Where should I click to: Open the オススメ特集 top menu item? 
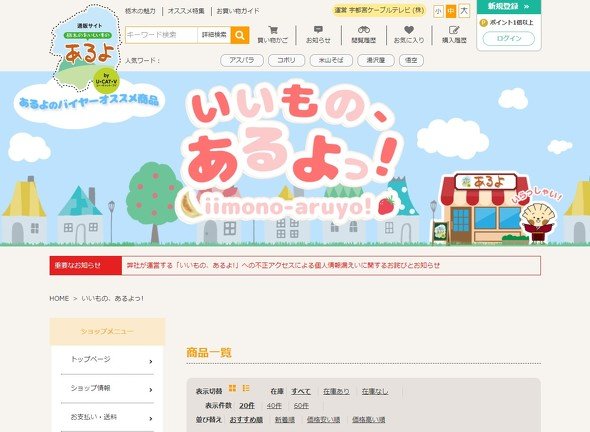pyautogui.click(x=186, y=11)
